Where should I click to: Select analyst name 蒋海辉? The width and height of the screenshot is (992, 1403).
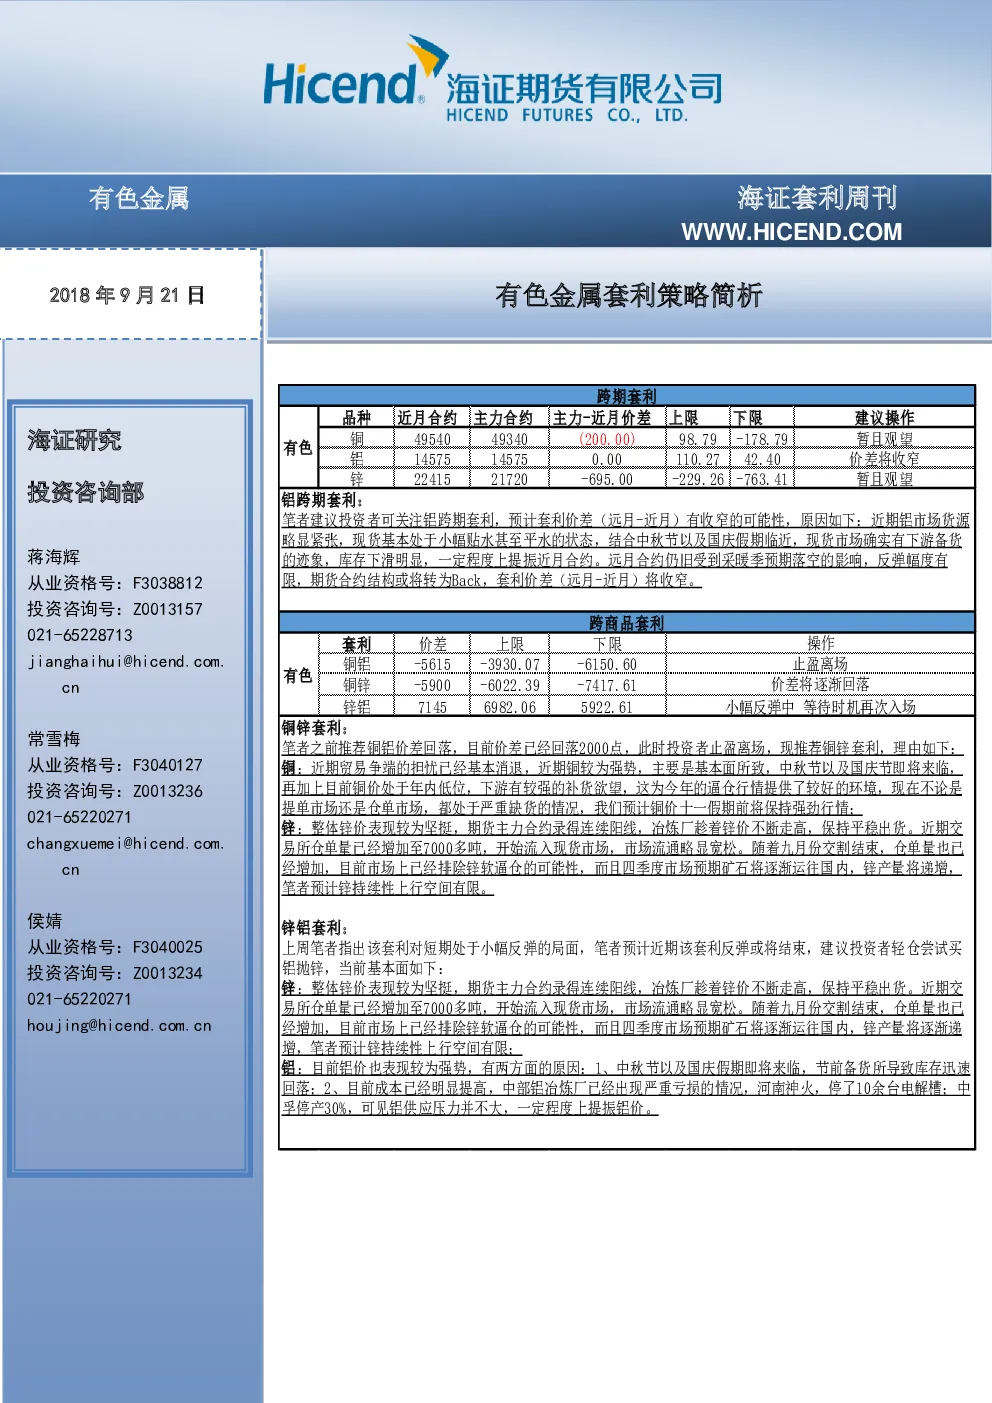(53, 557)
